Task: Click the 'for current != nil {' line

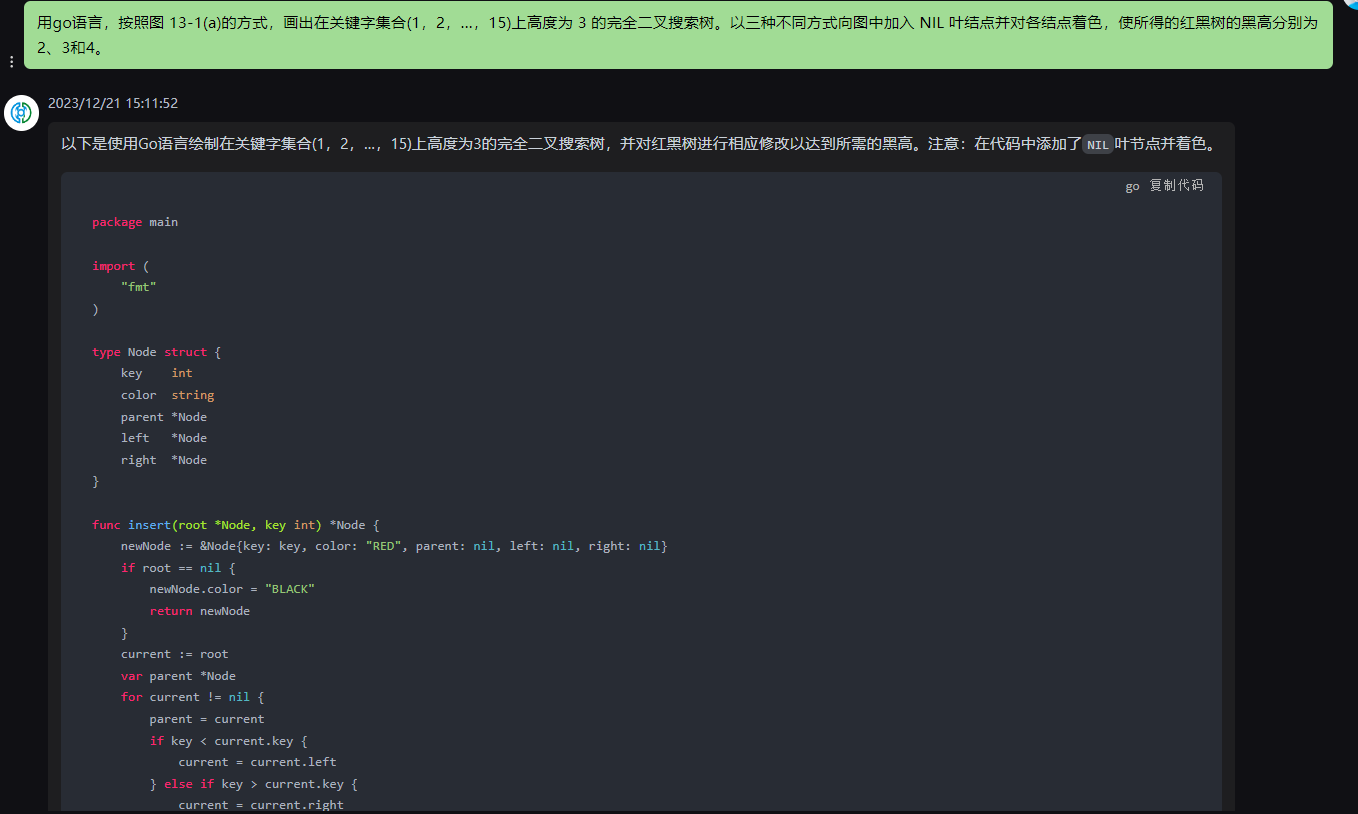Action: coord(193,697)
